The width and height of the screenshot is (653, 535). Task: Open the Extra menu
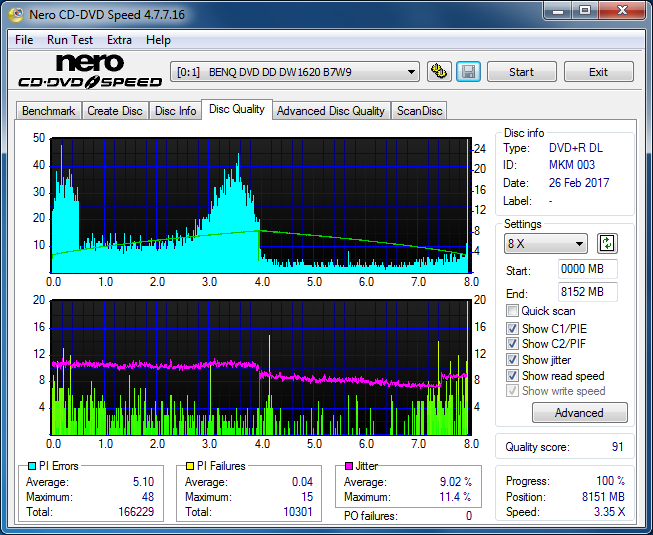pyautogui.click(x=119, y=40)
